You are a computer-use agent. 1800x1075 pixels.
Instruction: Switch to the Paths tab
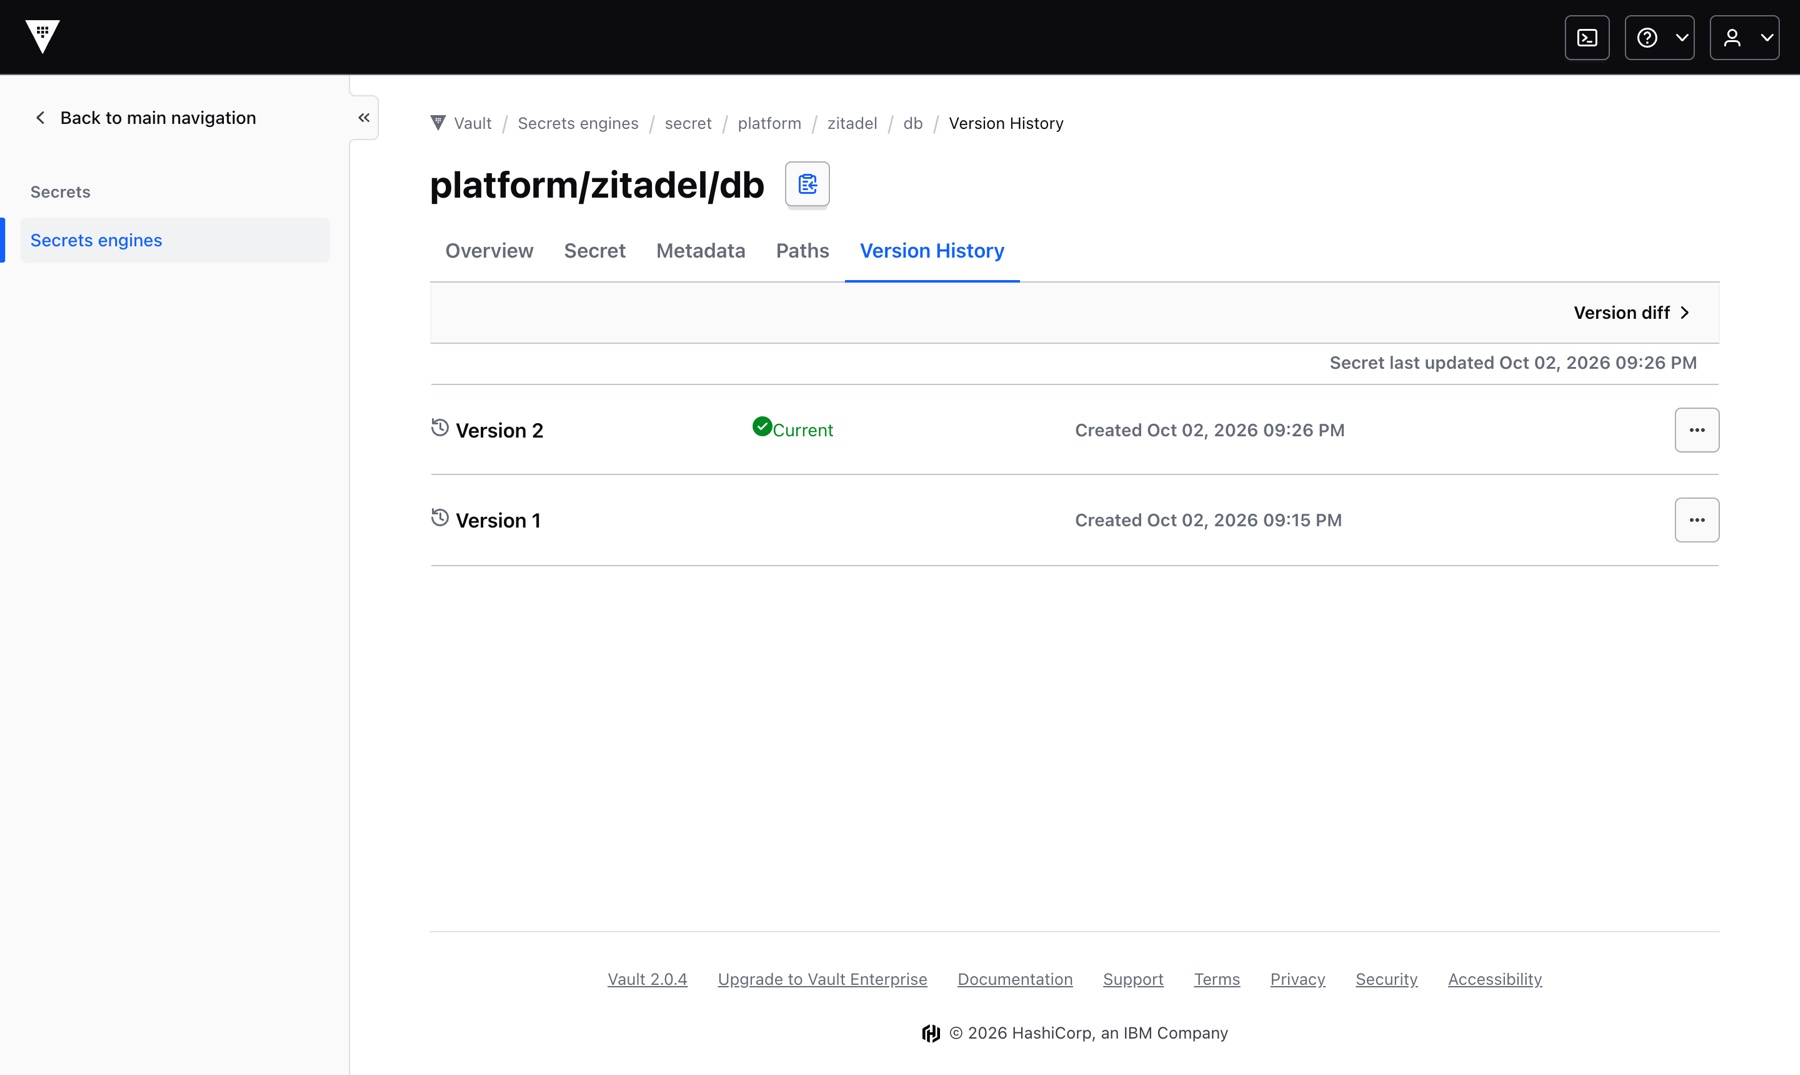pyautogui.click(x=802, y=251)
